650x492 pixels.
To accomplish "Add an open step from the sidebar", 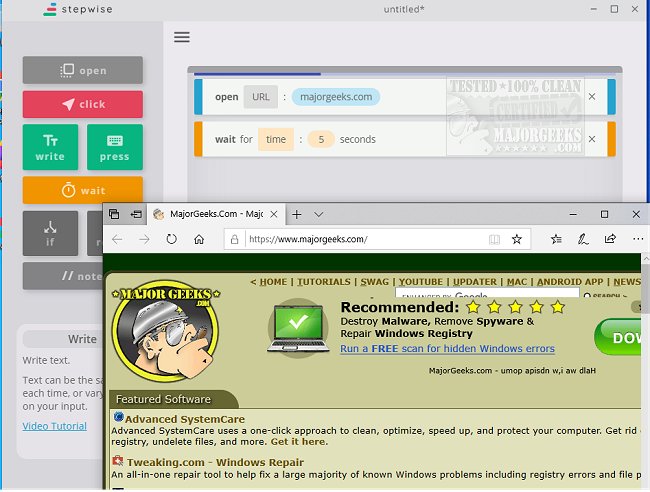I will click(83, 70).
